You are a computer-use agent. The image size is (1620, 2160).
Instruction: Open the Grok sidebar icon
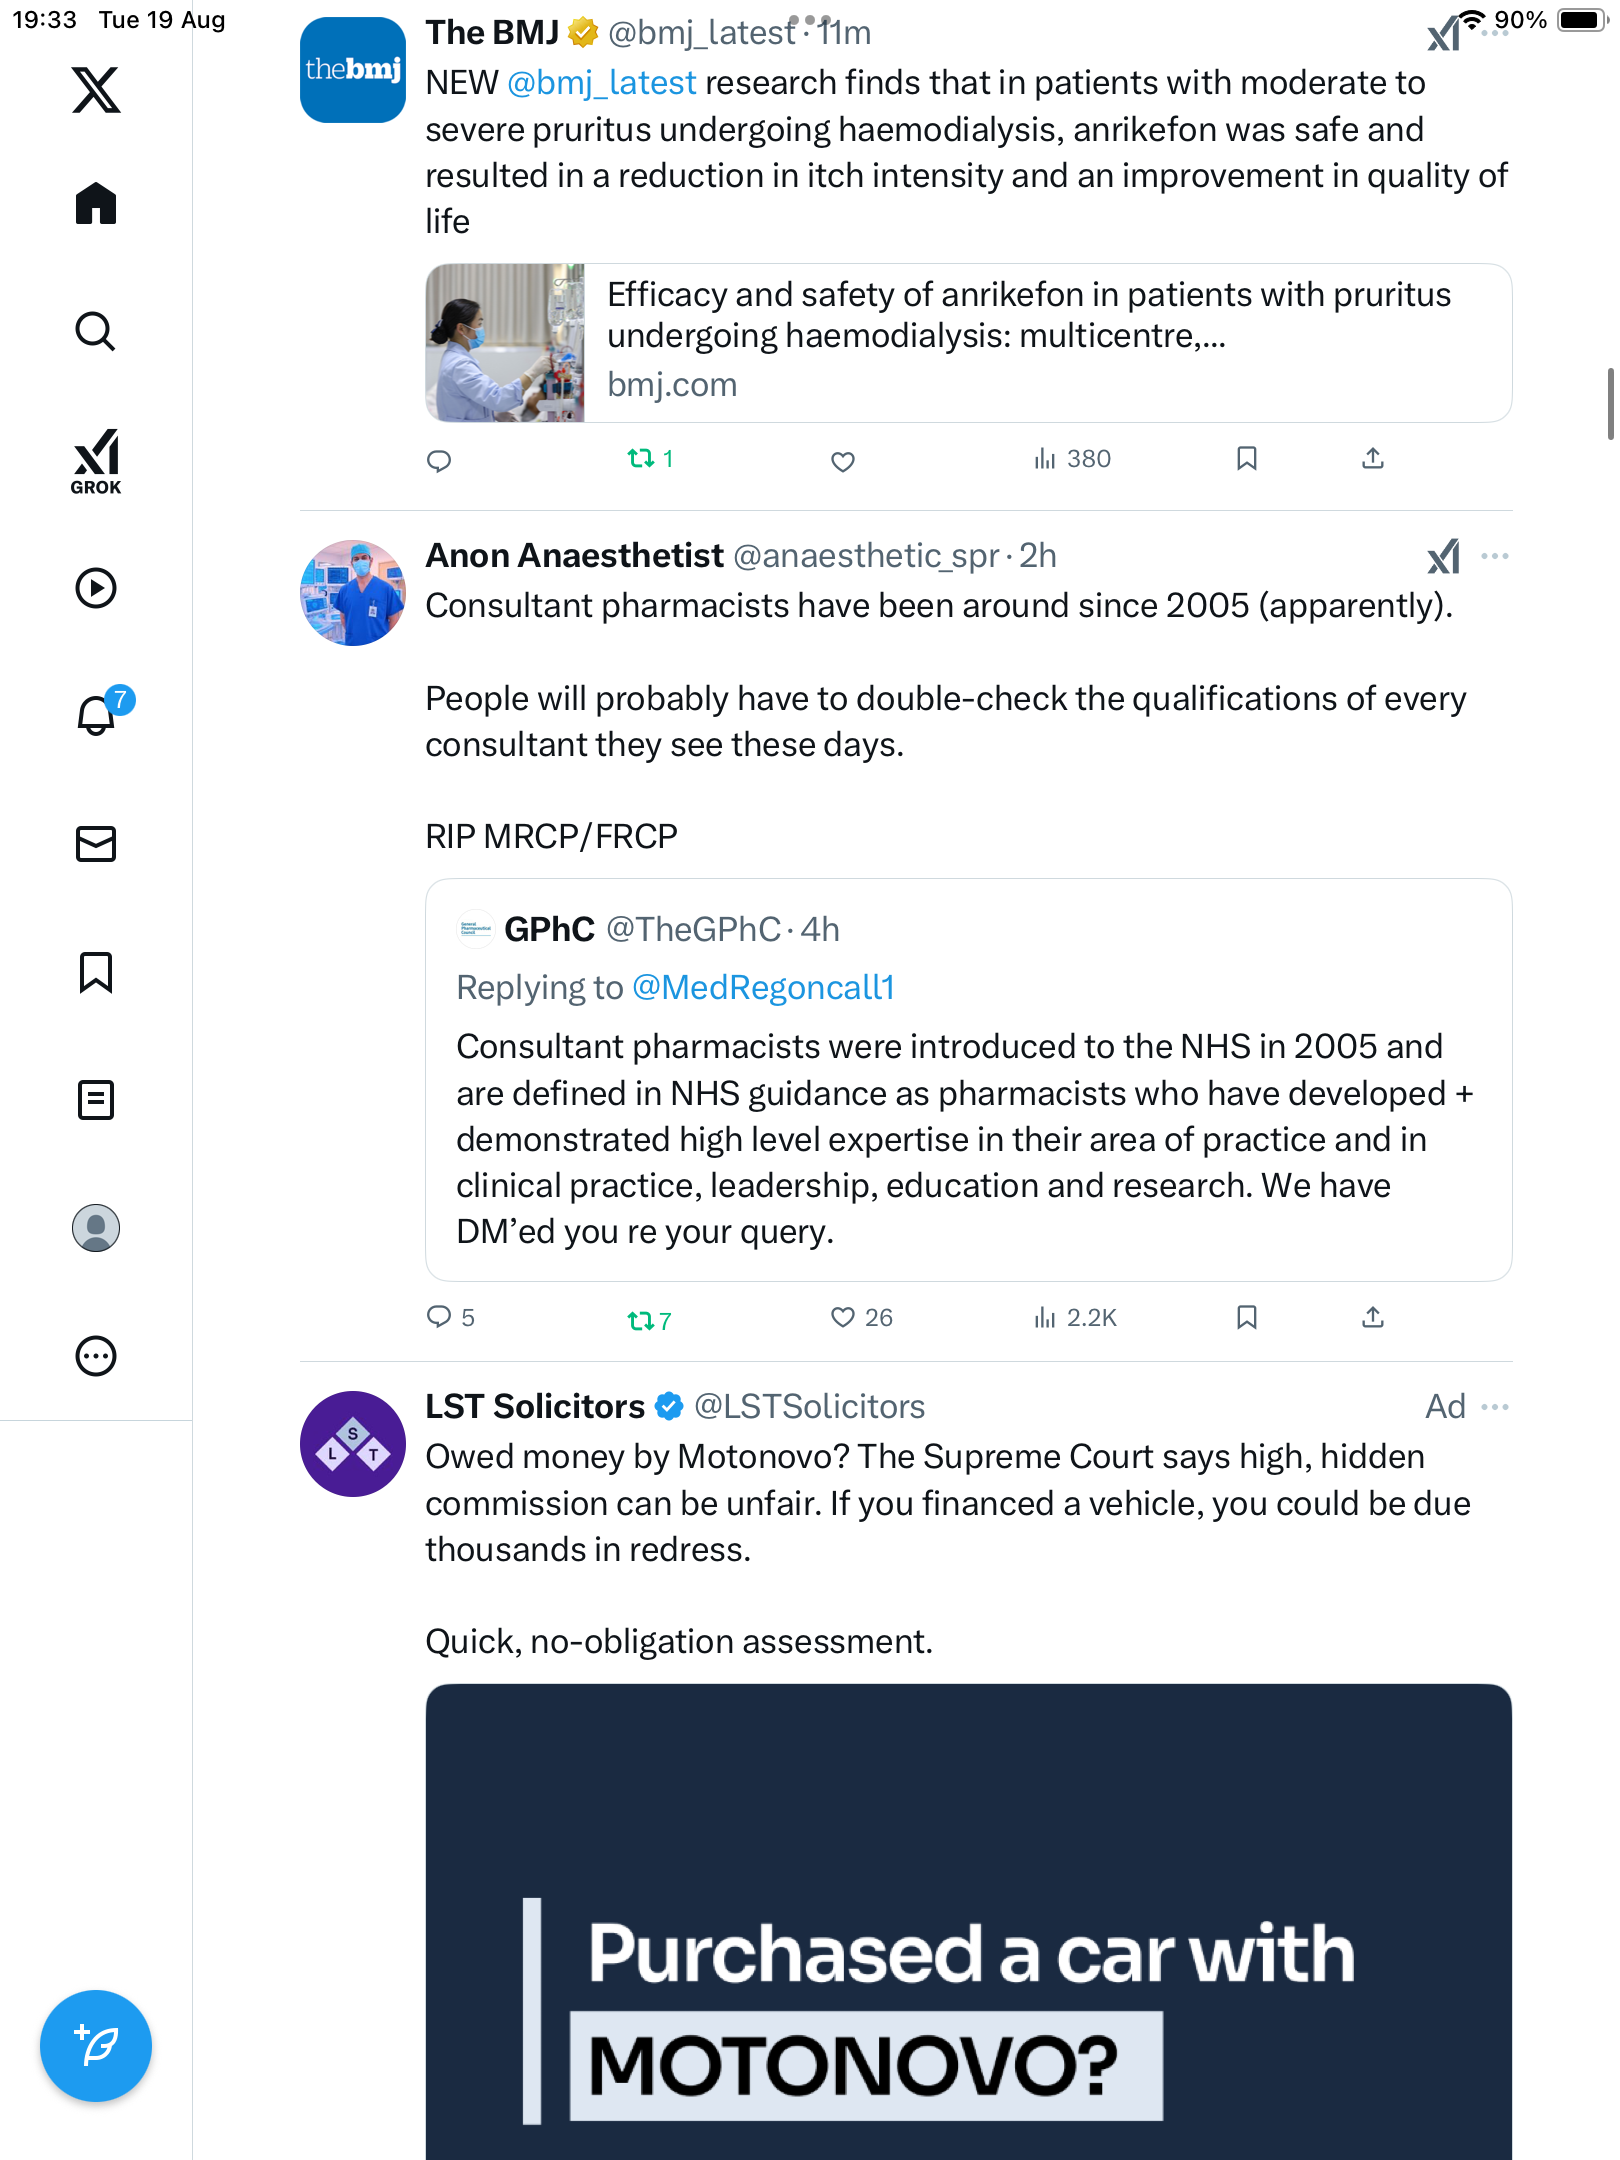96,462
